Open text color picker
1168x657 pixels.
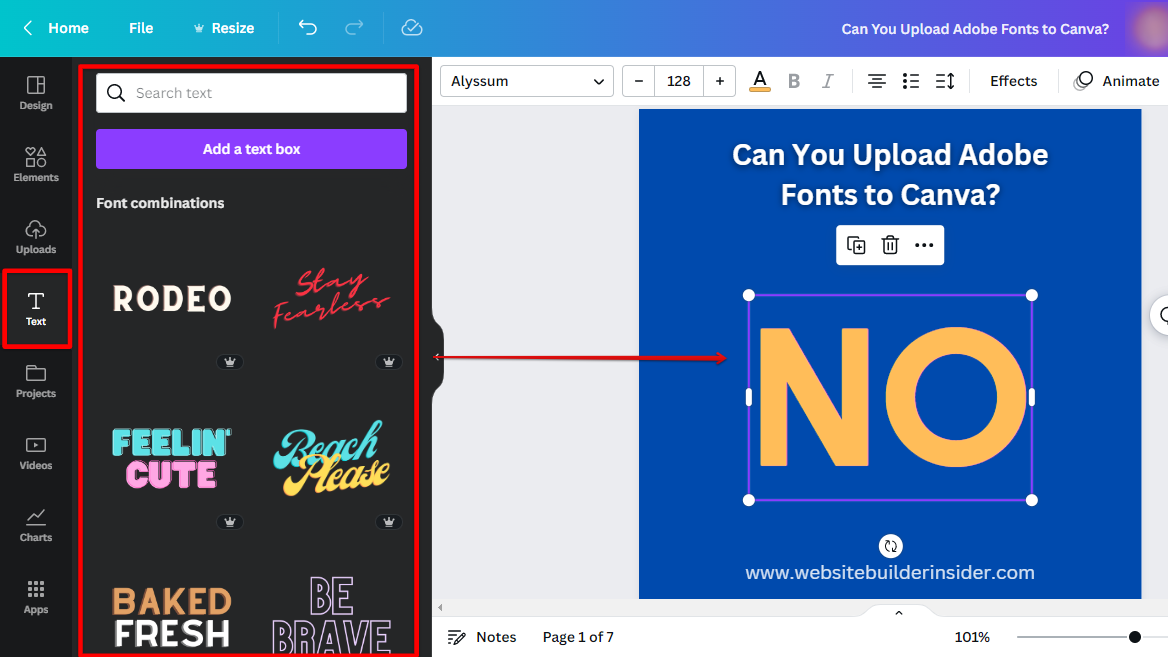759,81
